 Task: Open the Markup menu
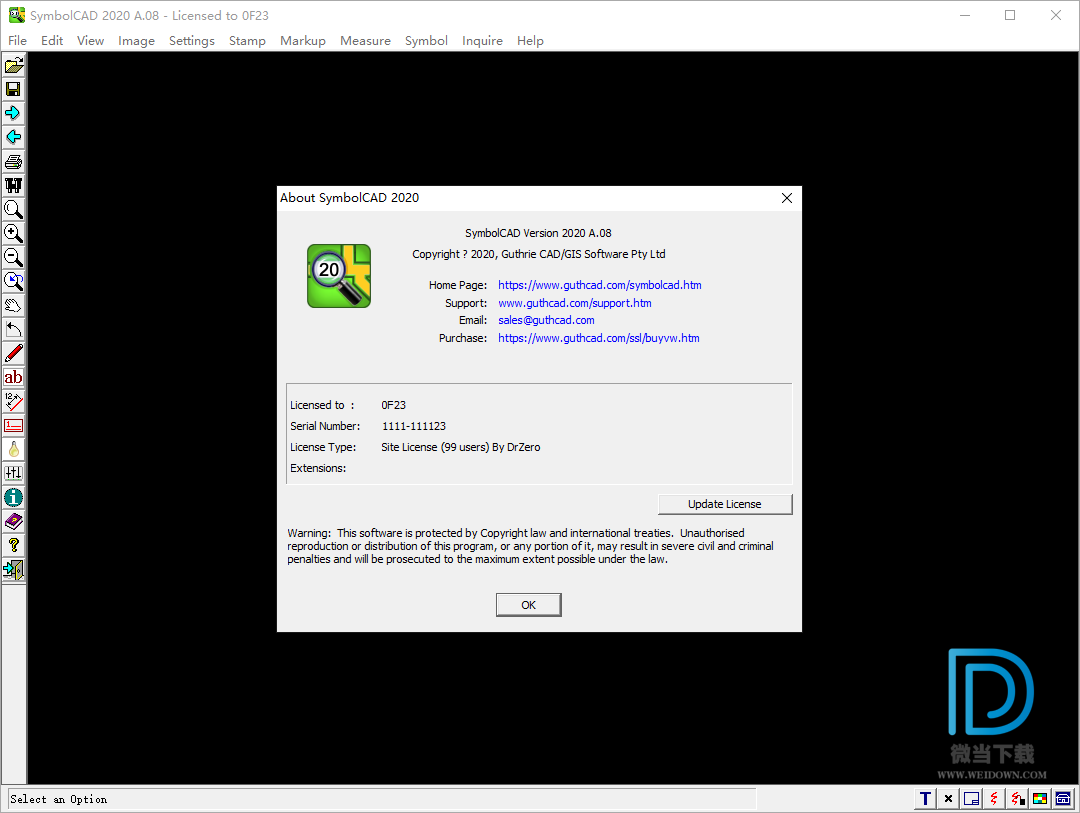(302, 41)
